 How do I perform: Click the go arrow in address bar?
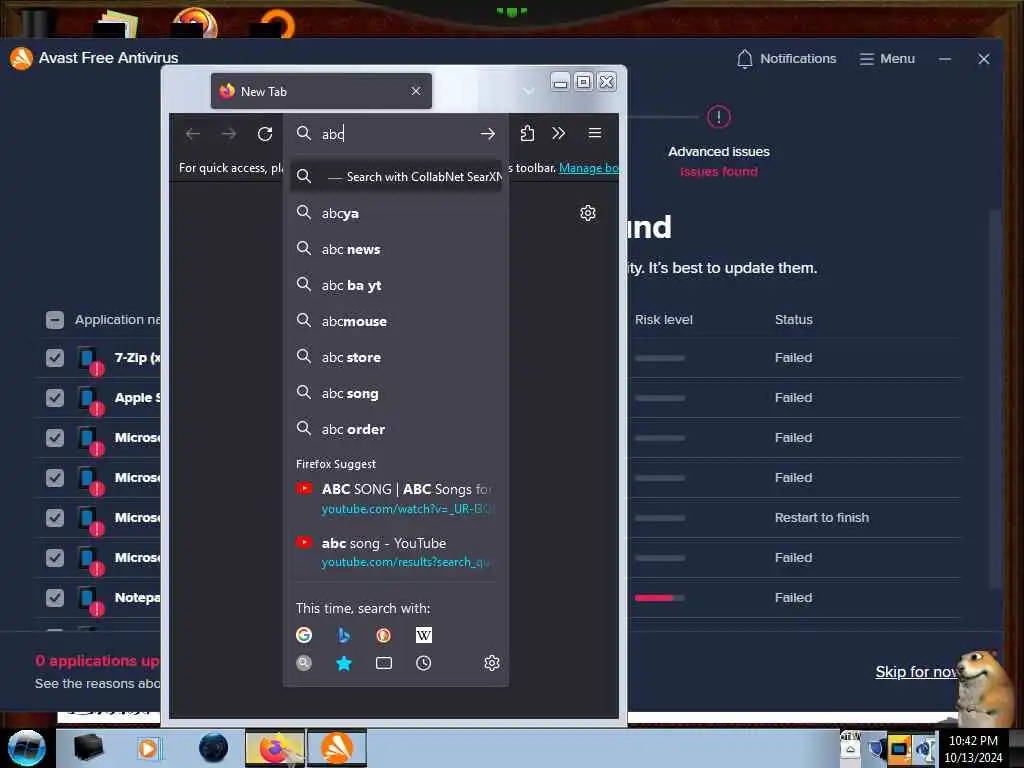point(488,134)
